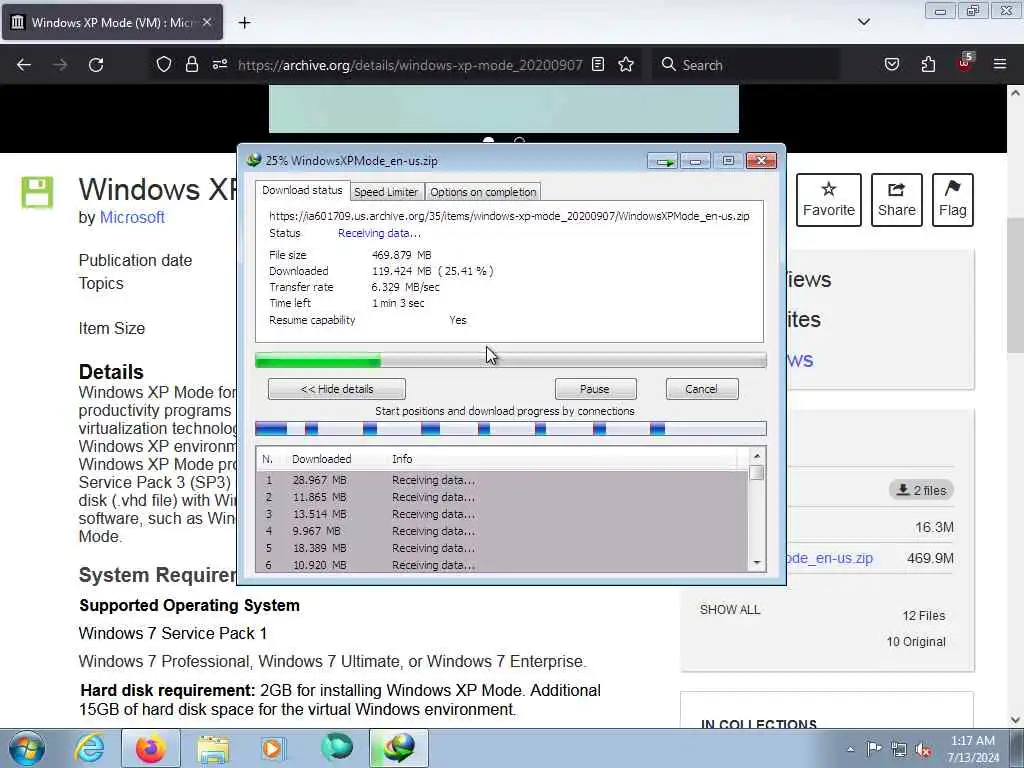Click the padlock site security icon
1024x768 pixels.
[x=191, y=64]
